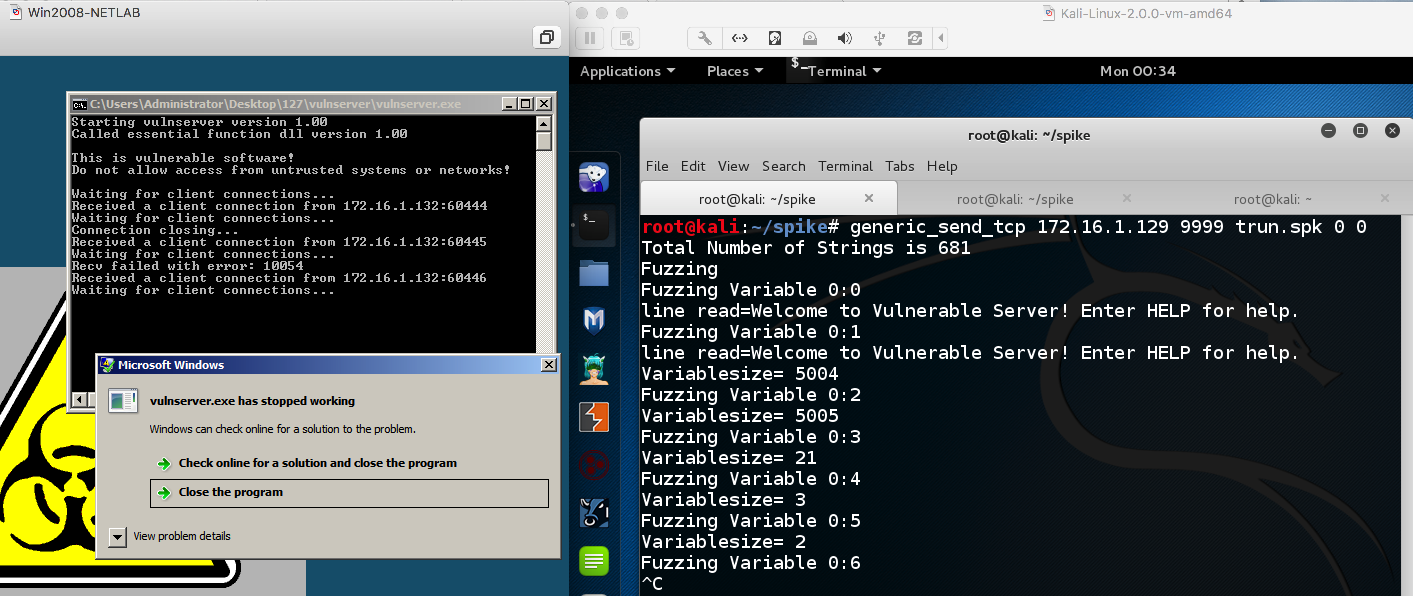This screenshot has width=1413, height=596.
Task: Click the hard disk toolbar icon
Action: click(775, 38)
